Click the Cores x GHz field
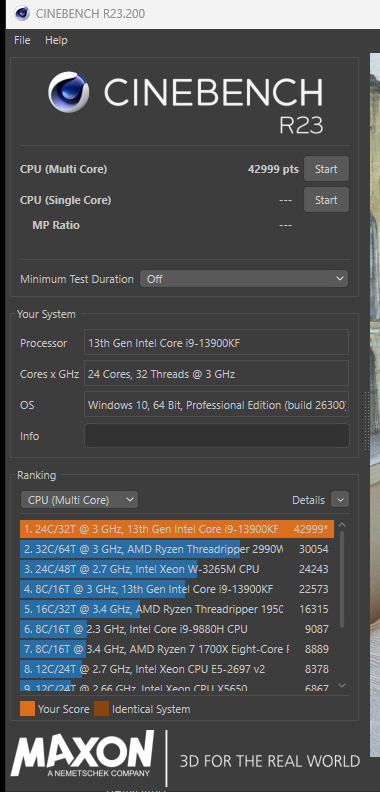 click(x=216, y=374)
